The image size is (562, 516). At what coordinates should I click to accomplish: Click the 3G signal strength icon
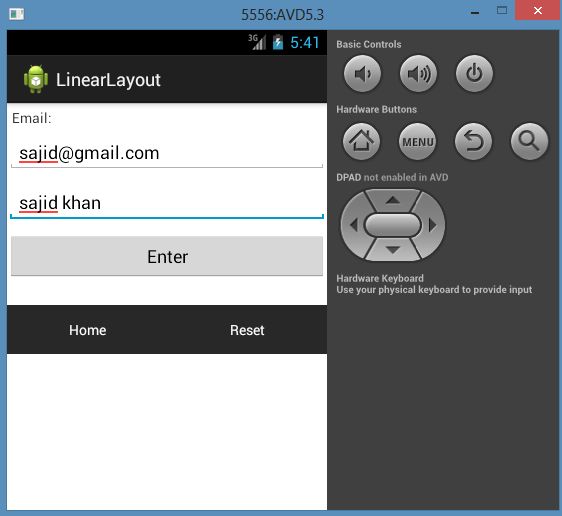click(x=257, y=42)
